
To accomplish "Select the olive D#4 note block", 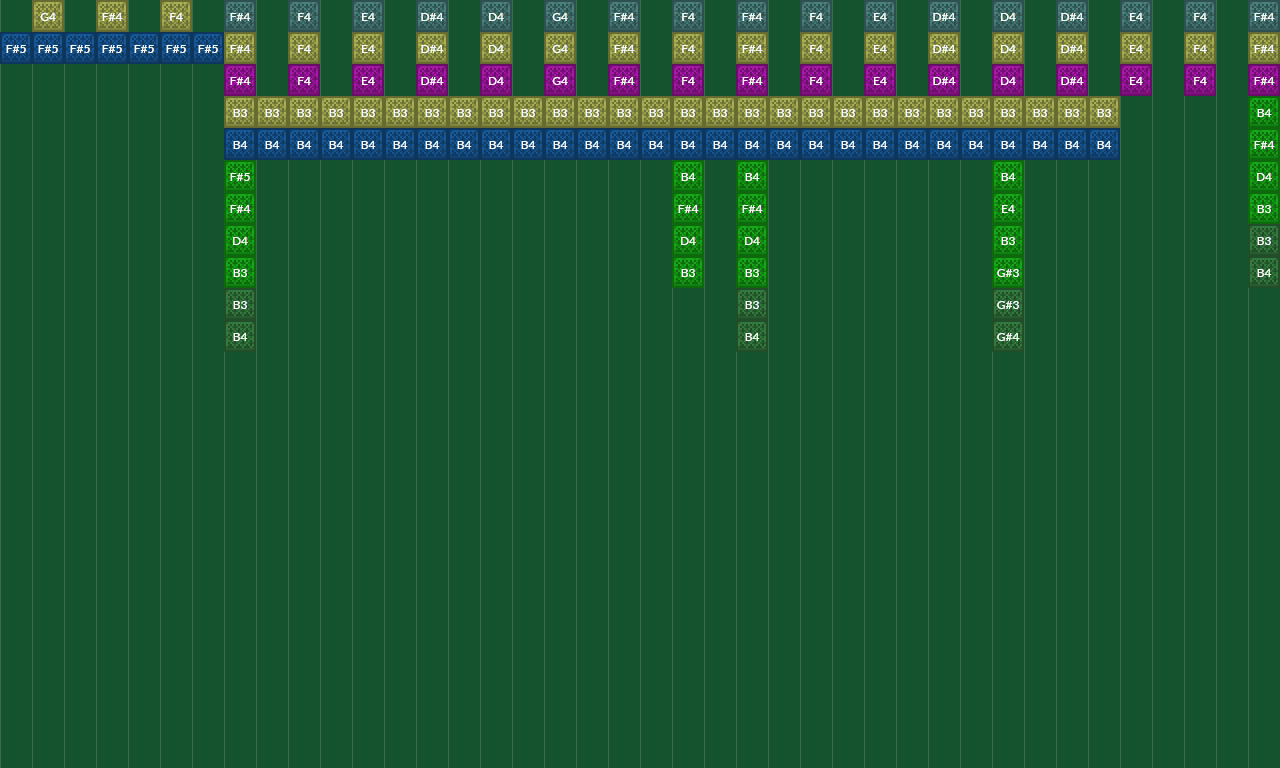I will point(432,49).
